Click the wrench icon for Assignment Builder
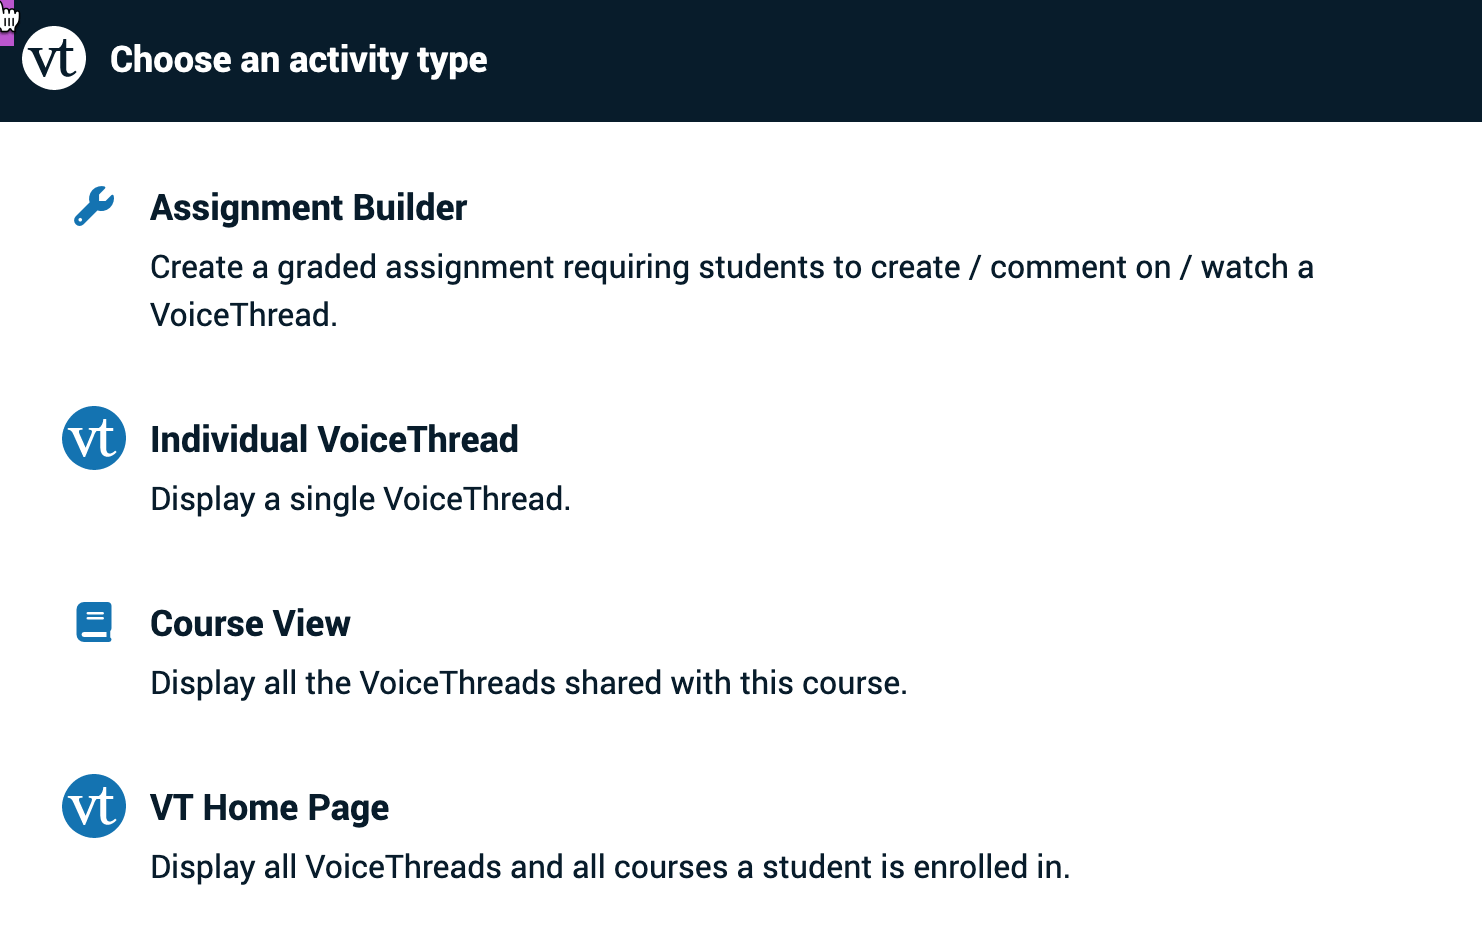The image size is (1482, 948). [94, 206]
